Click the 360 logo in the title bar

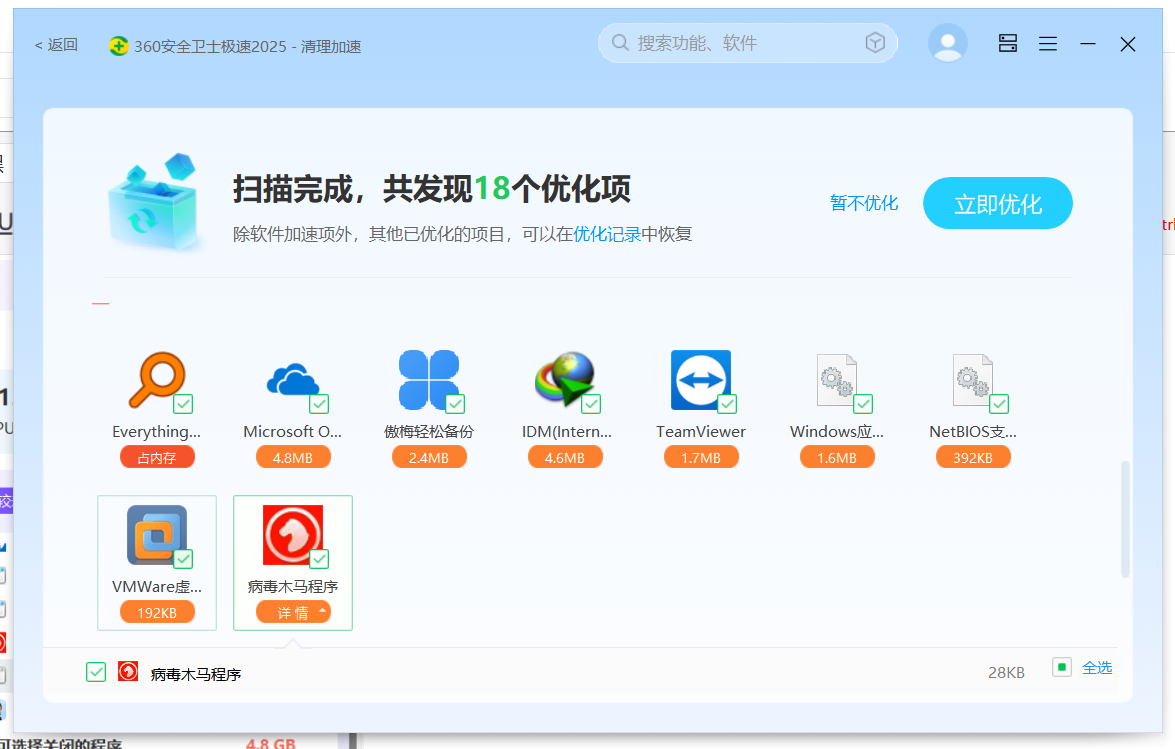(x=118, y=46)
